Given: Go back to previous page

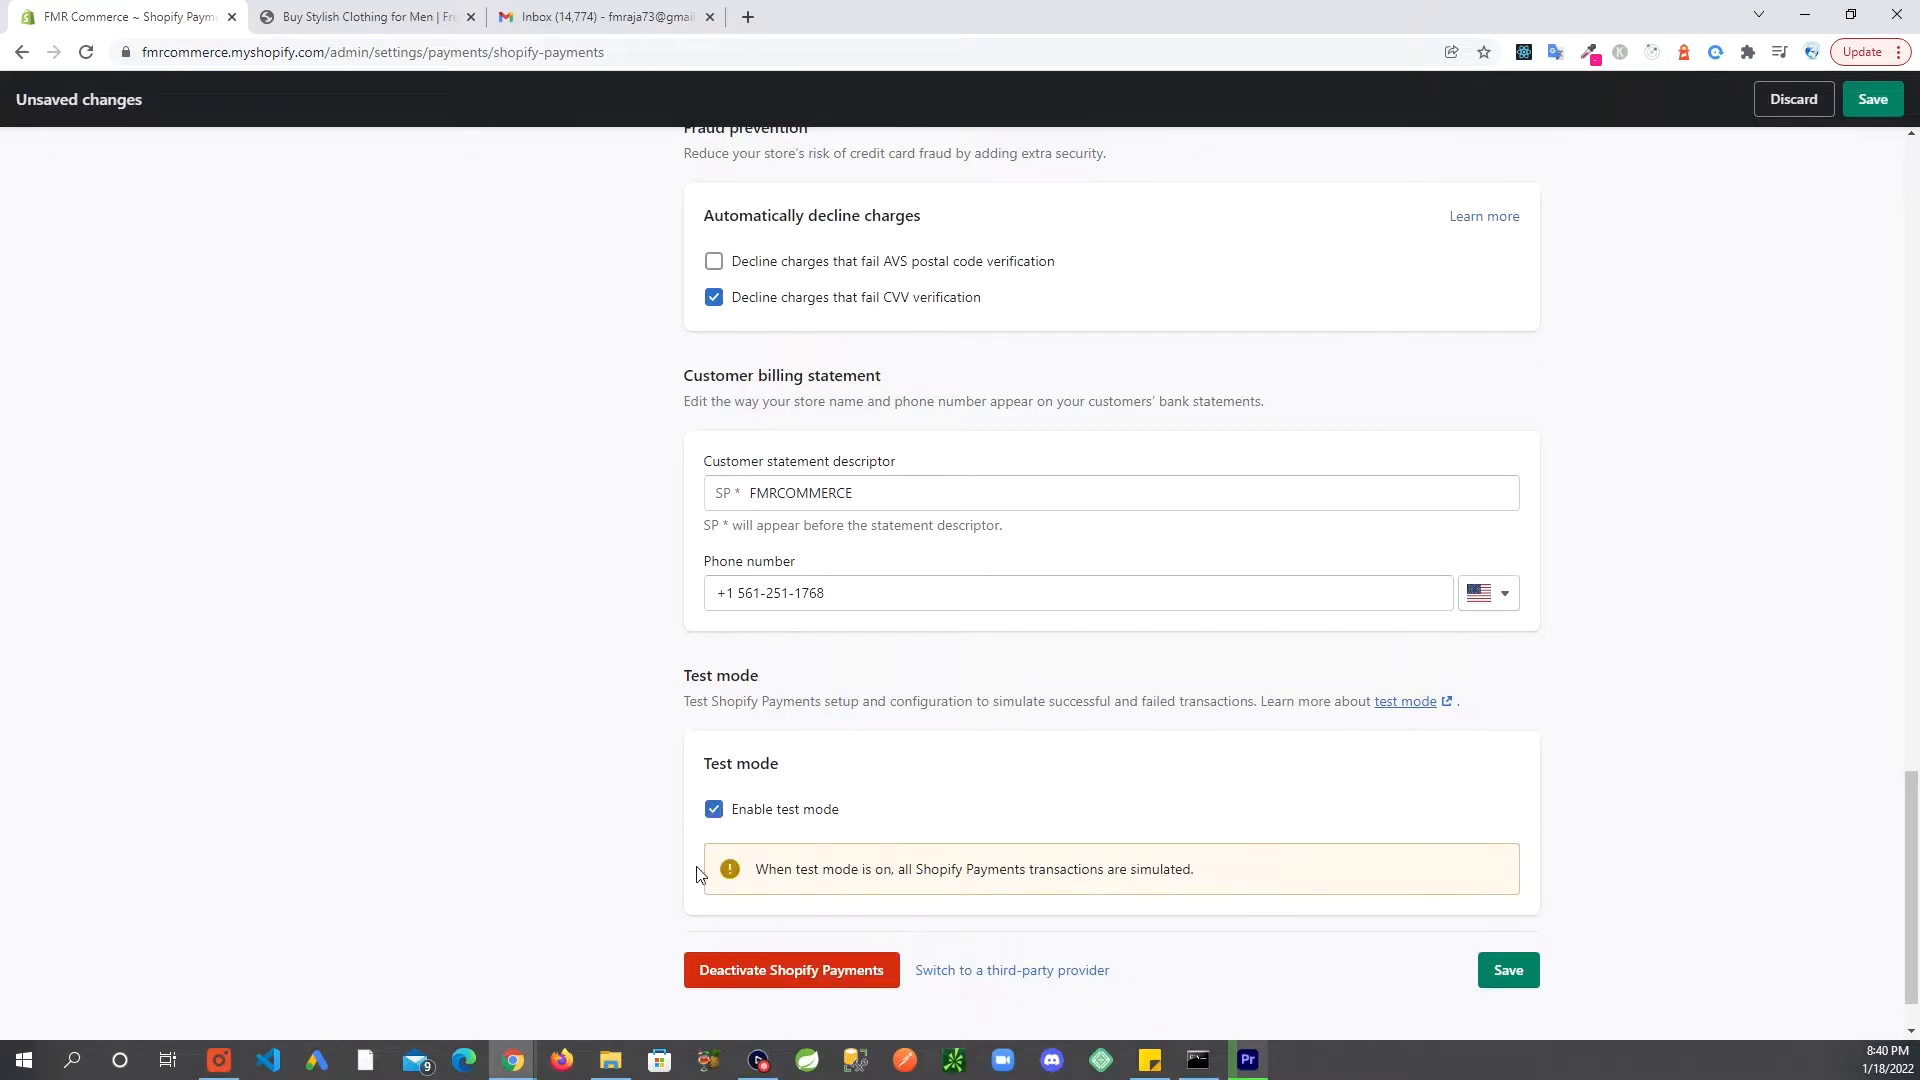Looking at the screenshot, I should click(22, 52).
